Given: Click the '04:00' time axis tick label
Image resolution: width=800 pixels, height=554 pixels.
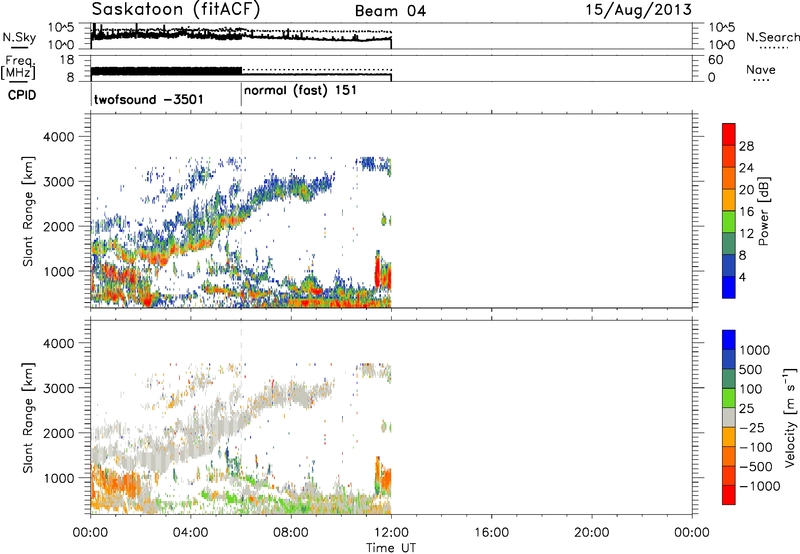Looking at the screenshot, I should 191,533.
